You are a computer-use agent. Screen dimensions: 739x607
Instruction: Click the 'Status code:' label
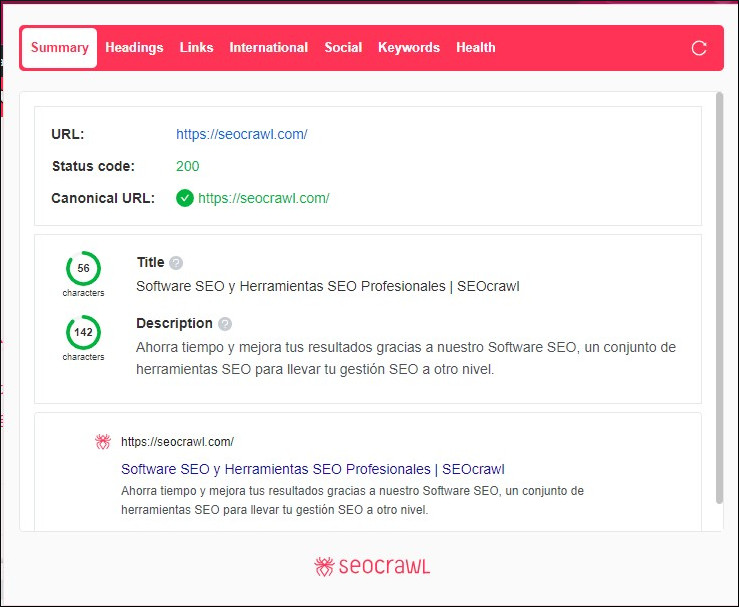coord(93,166)
